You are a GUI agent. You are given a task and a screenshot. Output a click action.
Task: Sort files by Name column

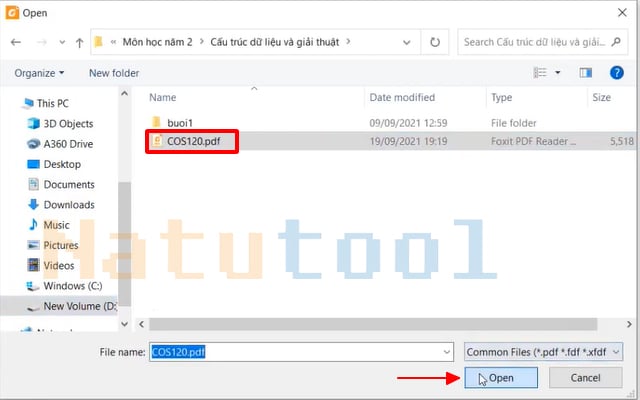point(162,98)
